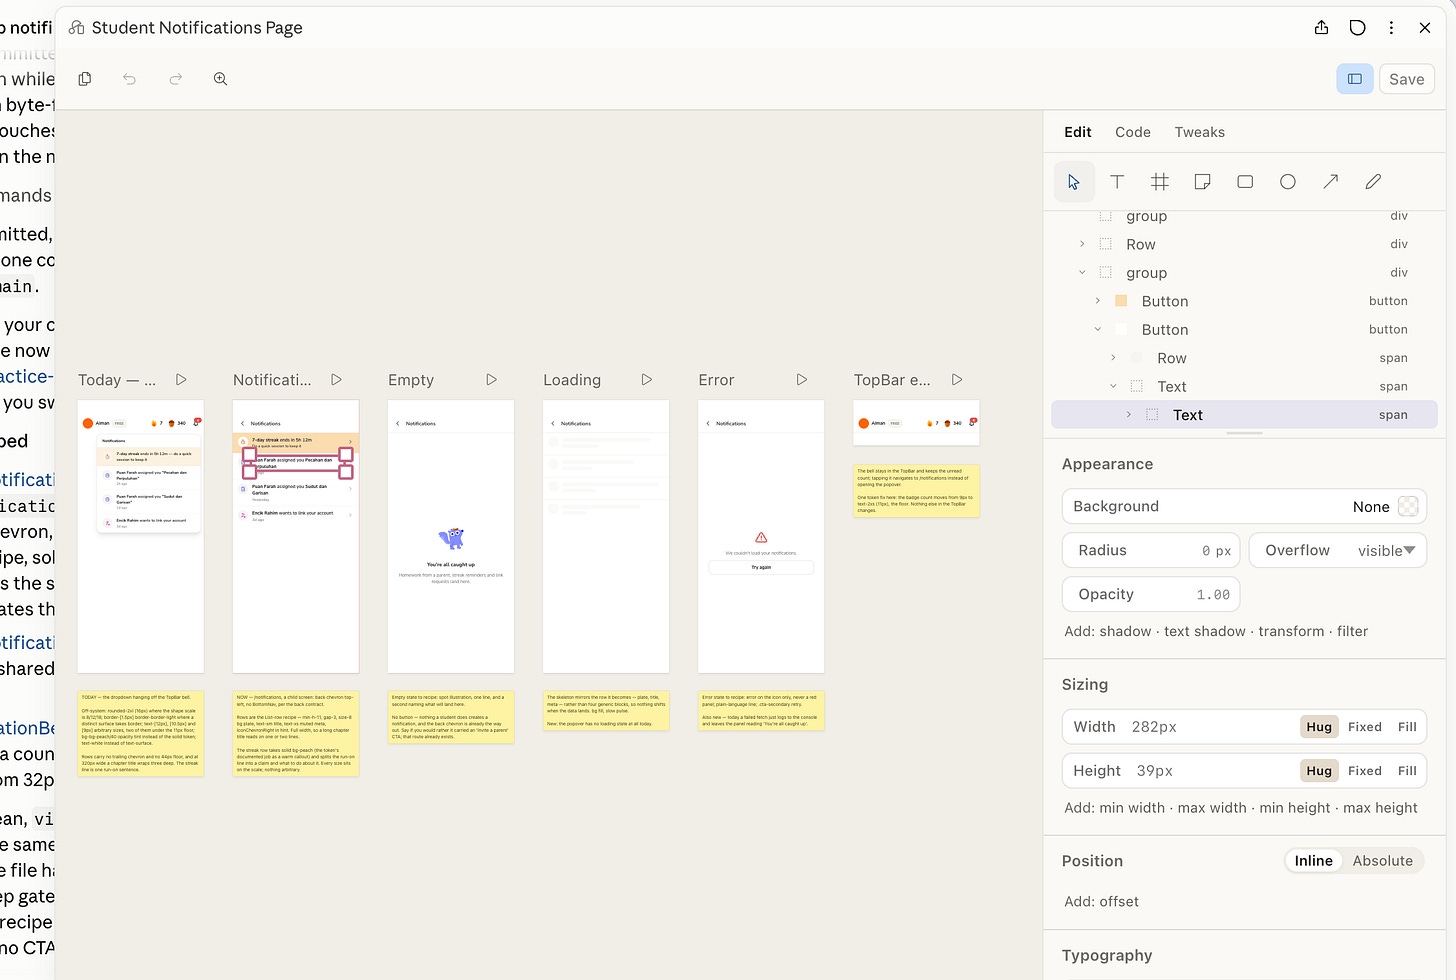This screenshot has height=980, width=1456.
Task: Redo the last undone action
Action: 175,79
